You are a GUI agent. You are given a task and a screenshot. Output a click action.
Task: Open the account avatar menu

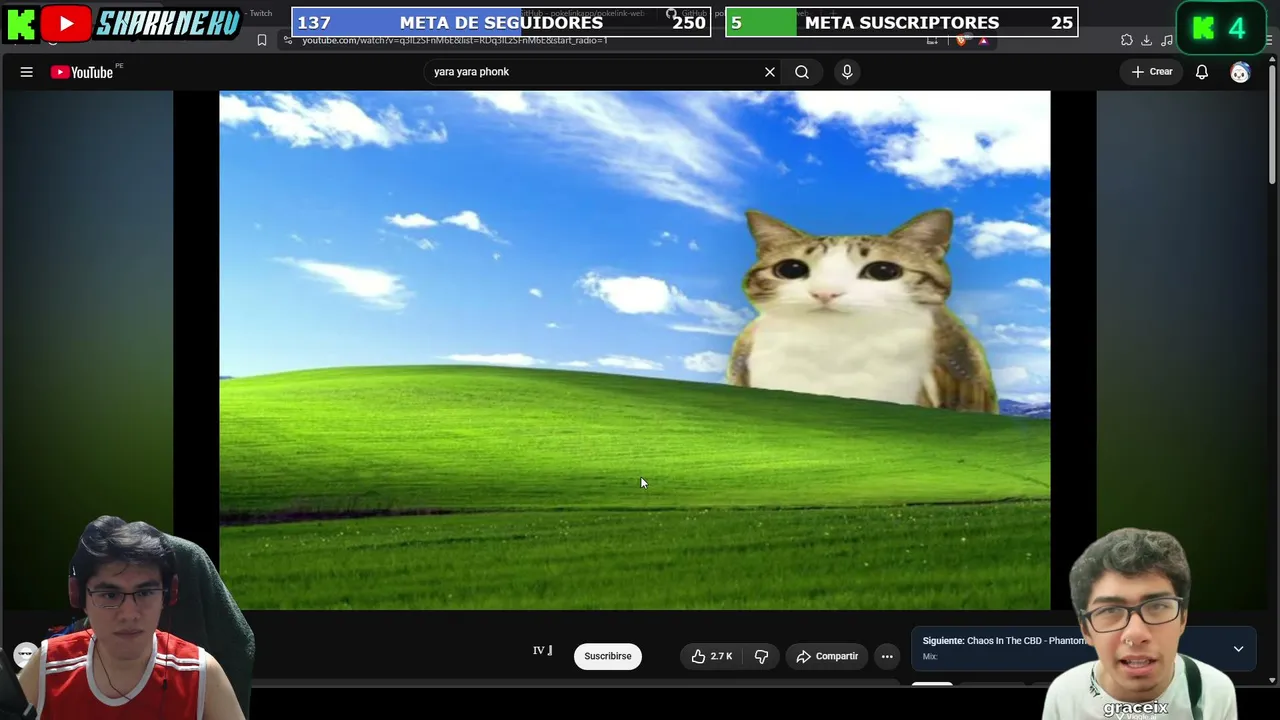(1240, 72)
